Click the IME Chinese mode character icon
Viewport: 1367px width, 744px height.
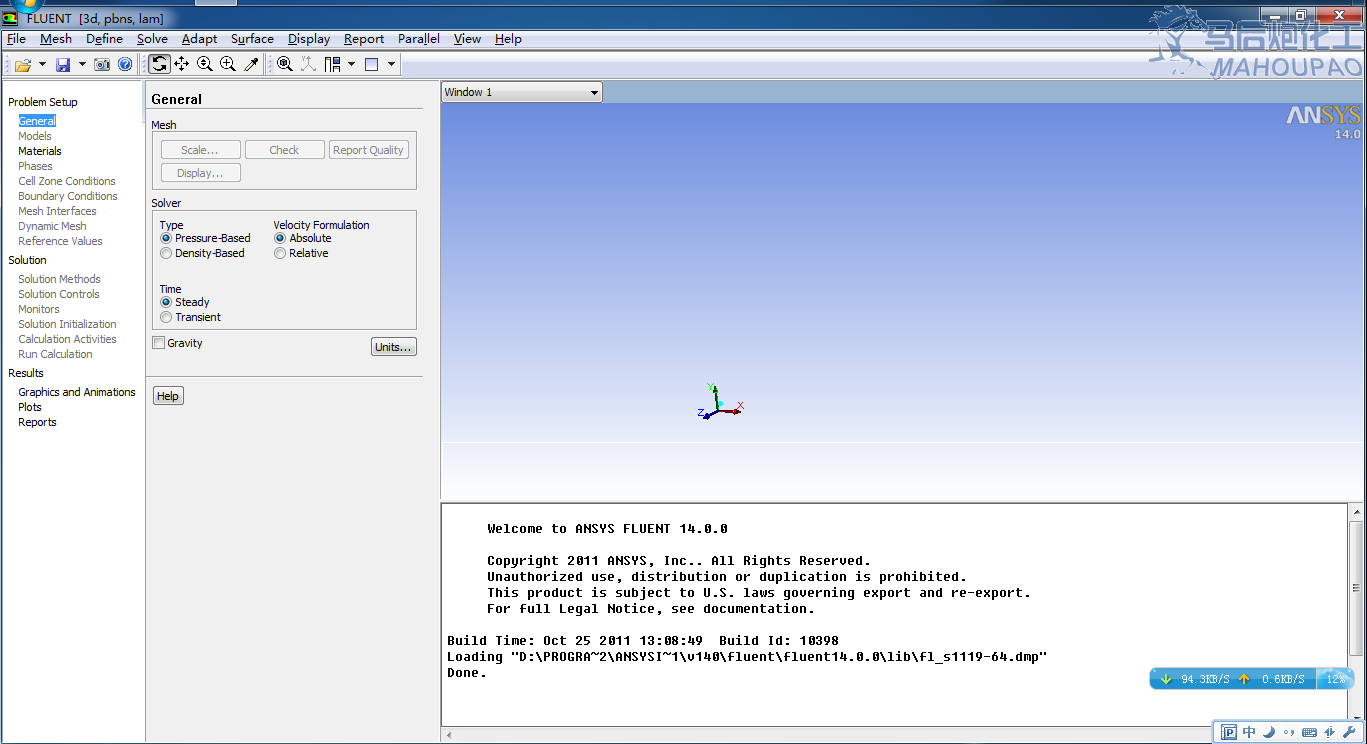click(x=1249, y=733)
